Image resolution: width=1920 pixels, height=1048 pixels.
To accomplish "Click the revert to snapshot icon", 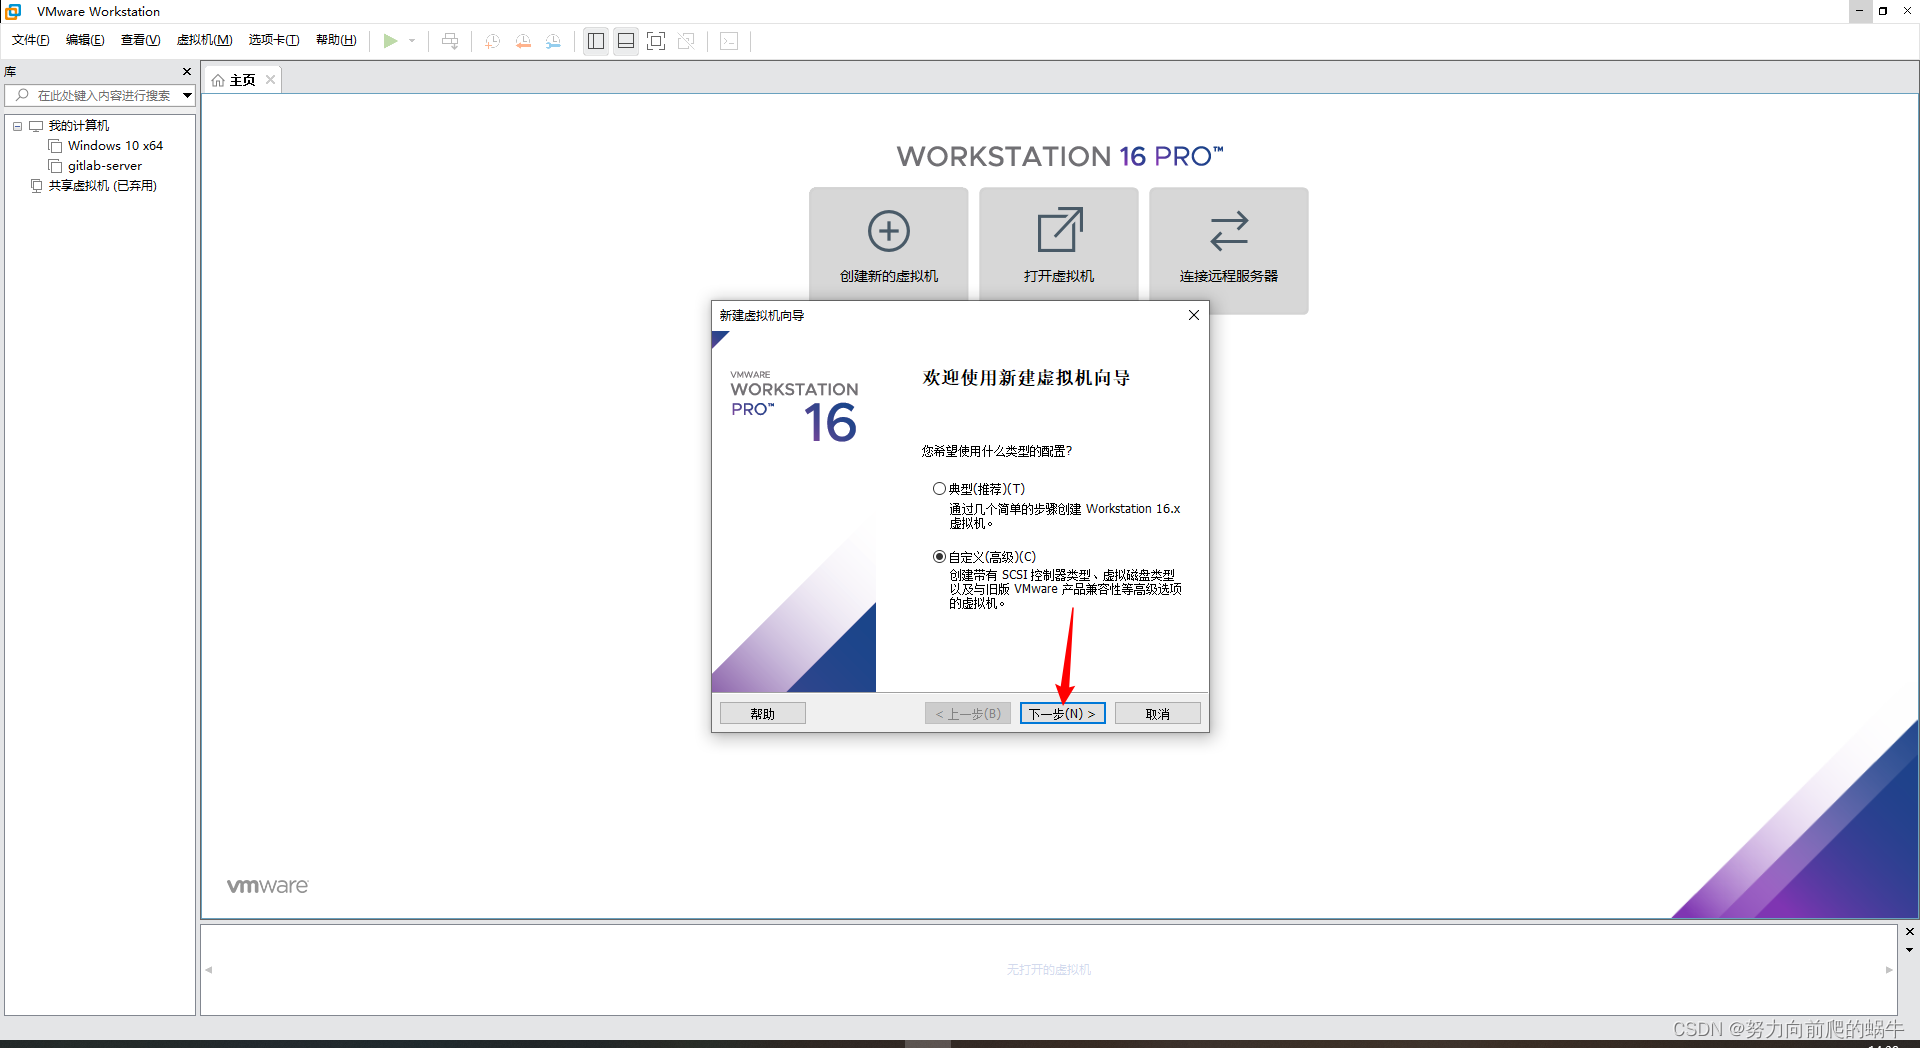I will [523, 41].
